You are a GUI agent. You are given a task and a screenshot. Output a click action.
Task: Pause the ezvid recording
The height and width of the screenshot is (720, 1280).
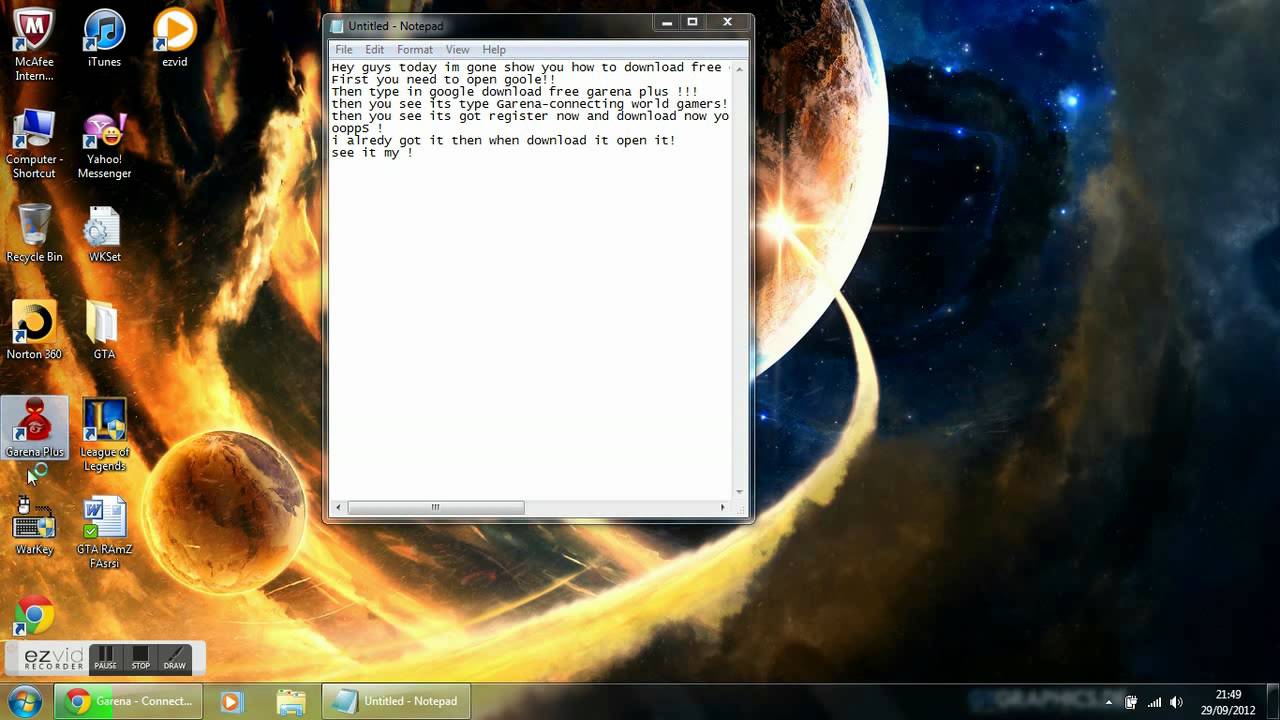point(105,658)
